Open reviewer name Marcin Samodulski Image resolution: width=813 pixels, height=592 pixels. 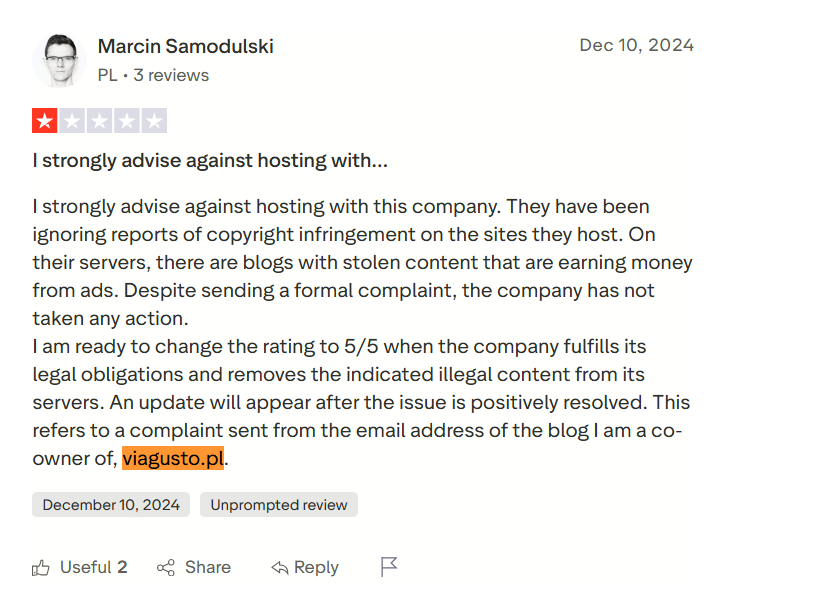[x=186, y=47]
